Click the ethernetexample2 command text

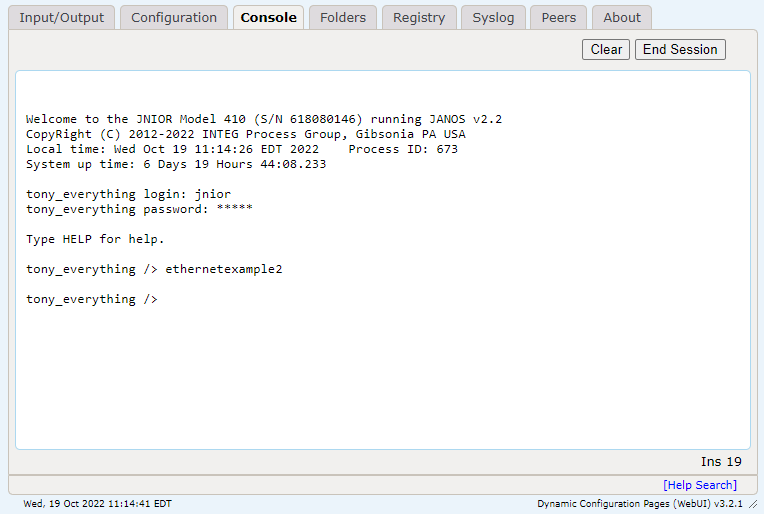(x=224, y=269)
